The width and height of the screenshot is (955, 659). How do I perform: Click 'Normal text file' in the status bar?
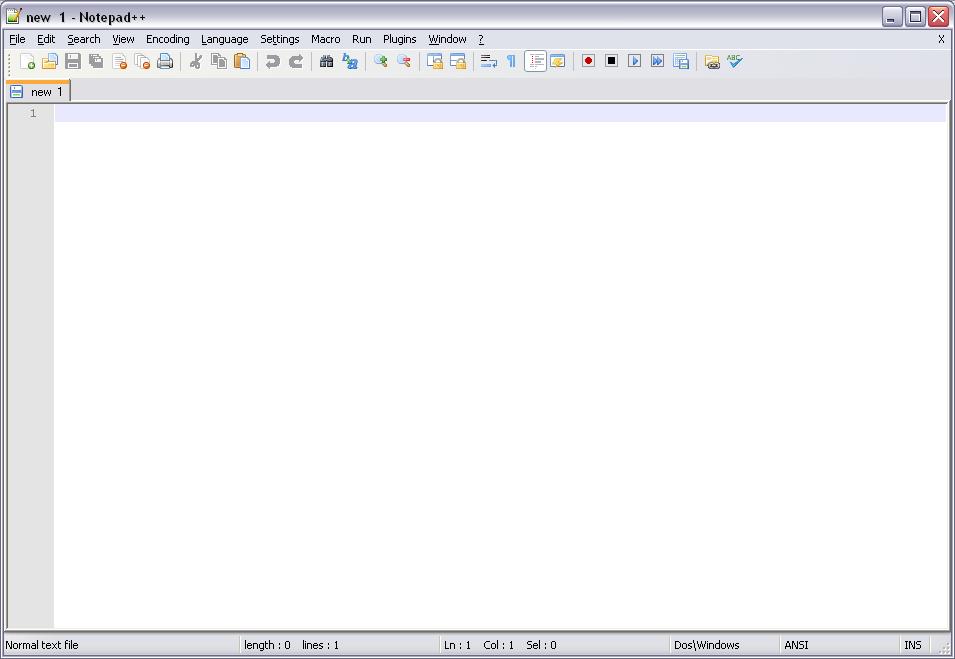(x=42, y=645)
